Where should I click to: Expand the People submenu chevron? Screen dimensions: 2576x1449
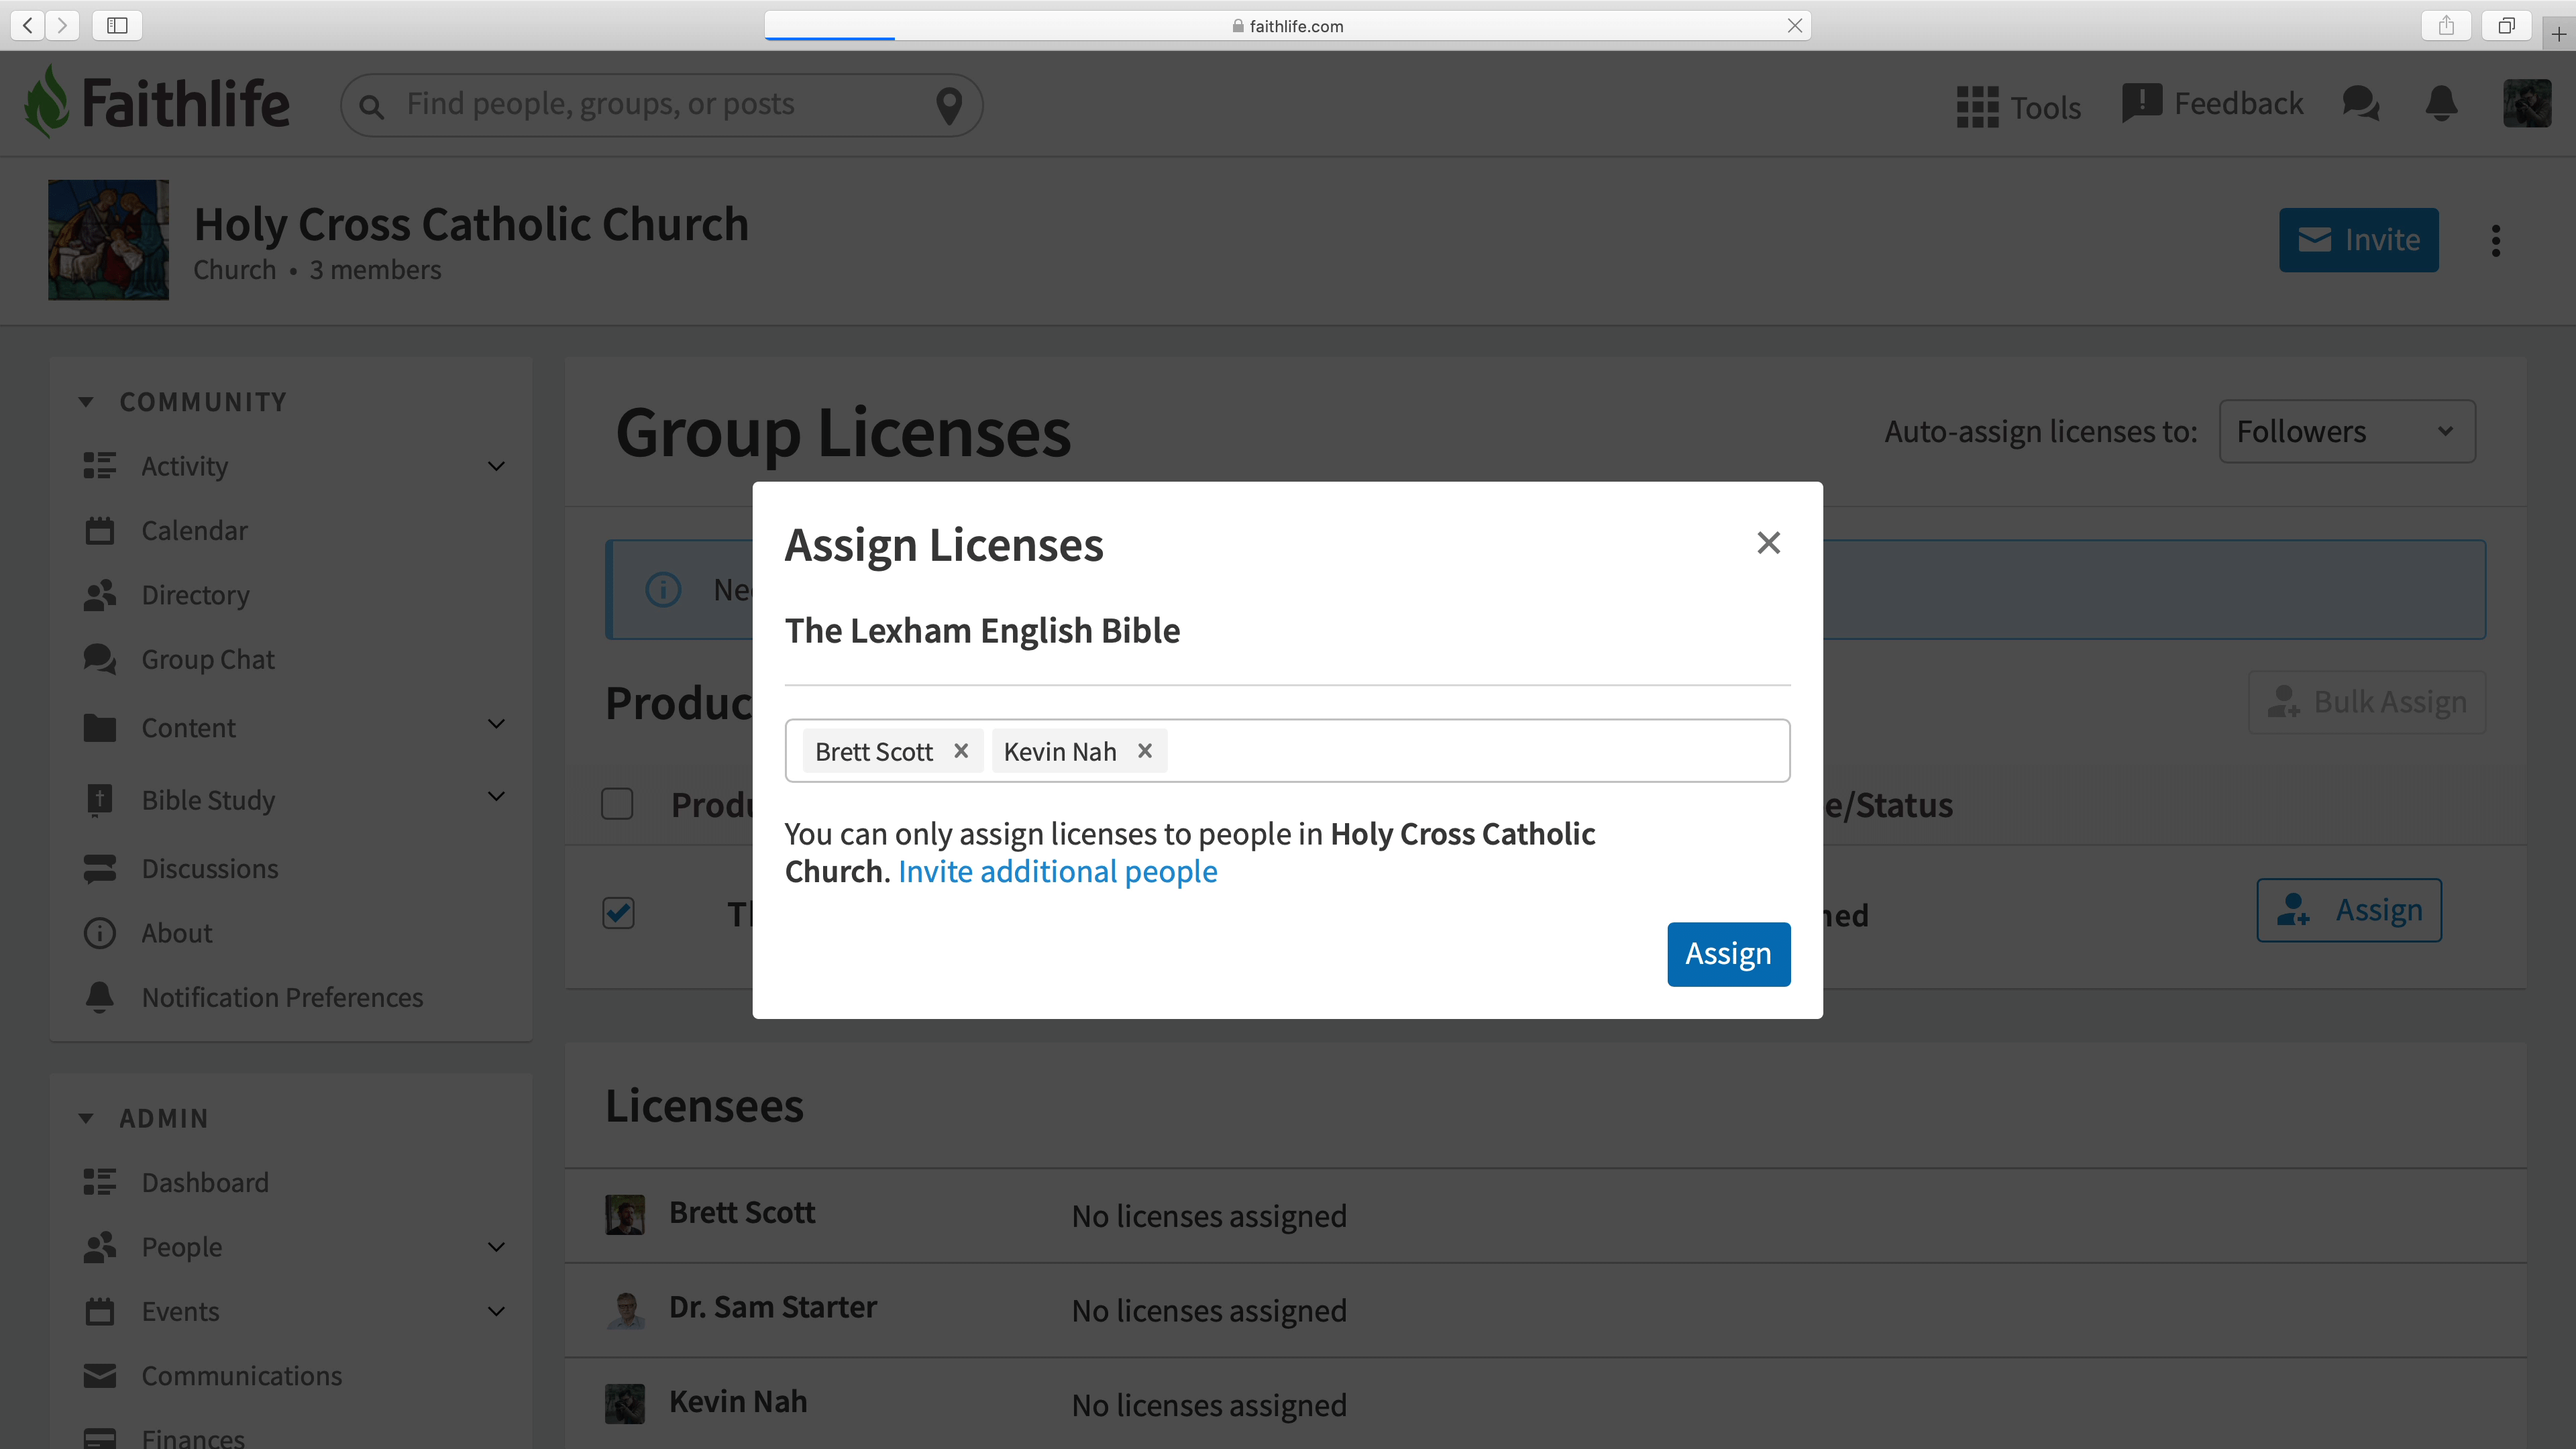[496, 1247]
